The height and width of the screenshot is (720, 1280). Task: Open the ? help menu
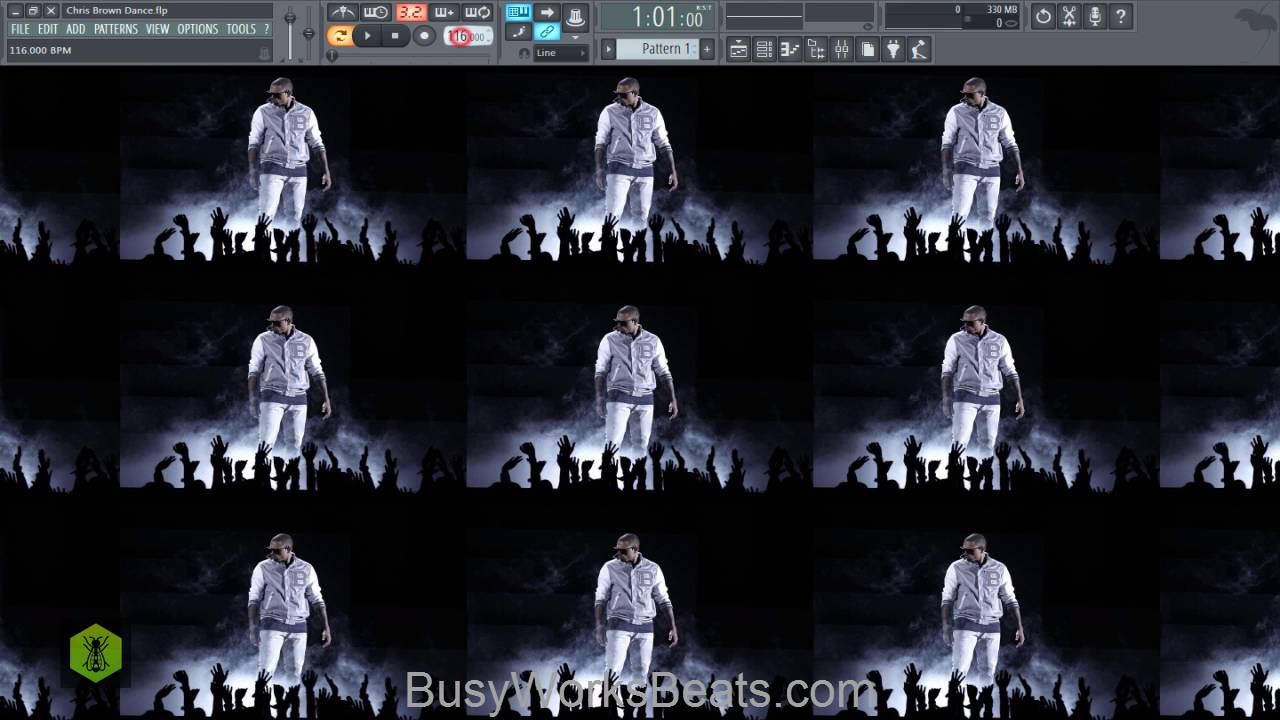pyautogui.click(x=267, y=29)
